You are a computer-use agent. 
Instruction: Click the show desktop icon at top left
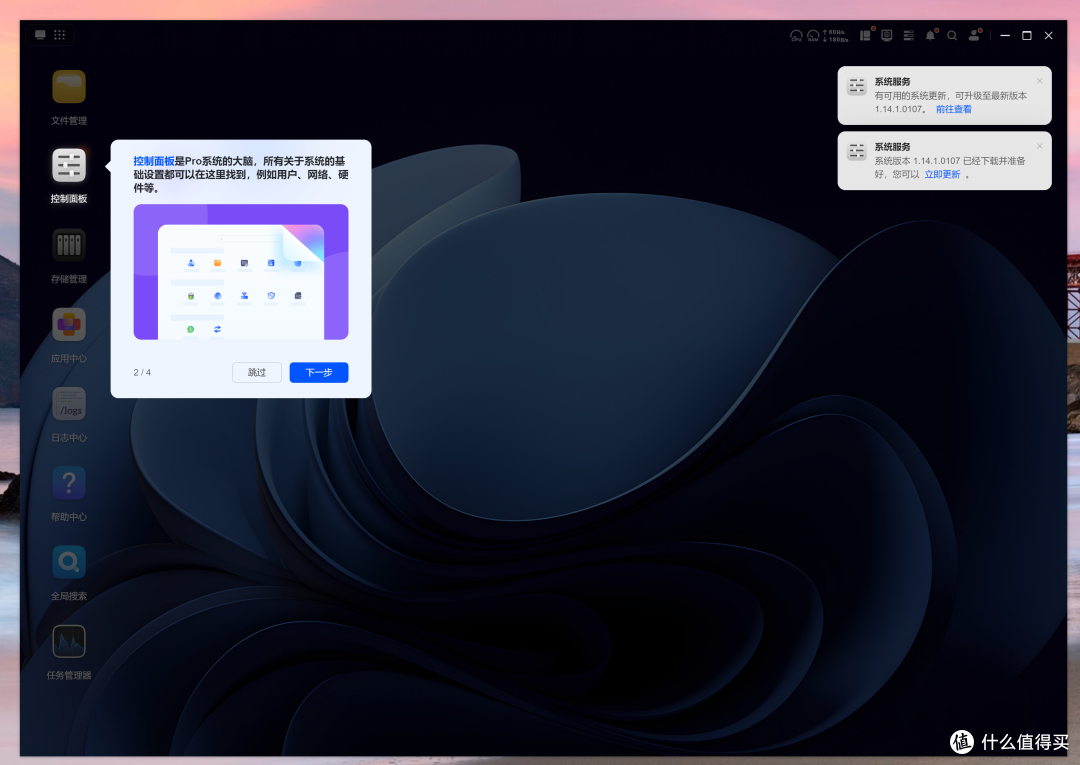[41, 34]
